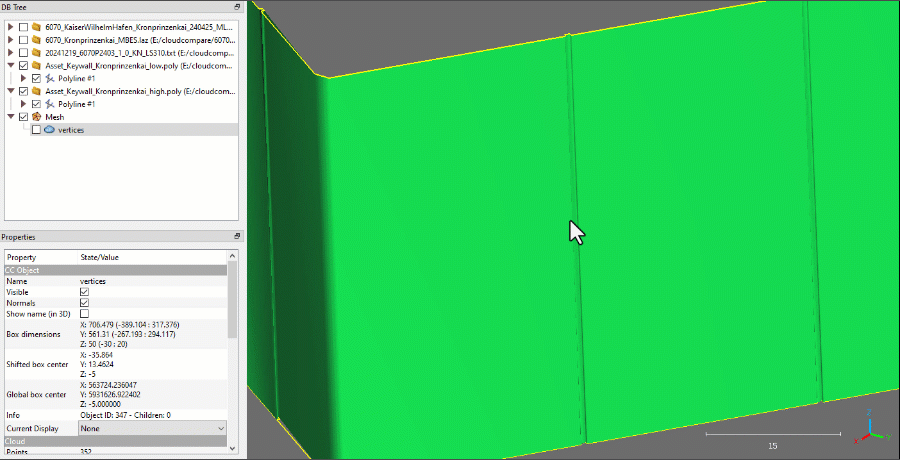Screen dimensions: 900x460
Task: Expand the 20241219_6070P2403 txt tree node
Action: (x=11, y=53)
